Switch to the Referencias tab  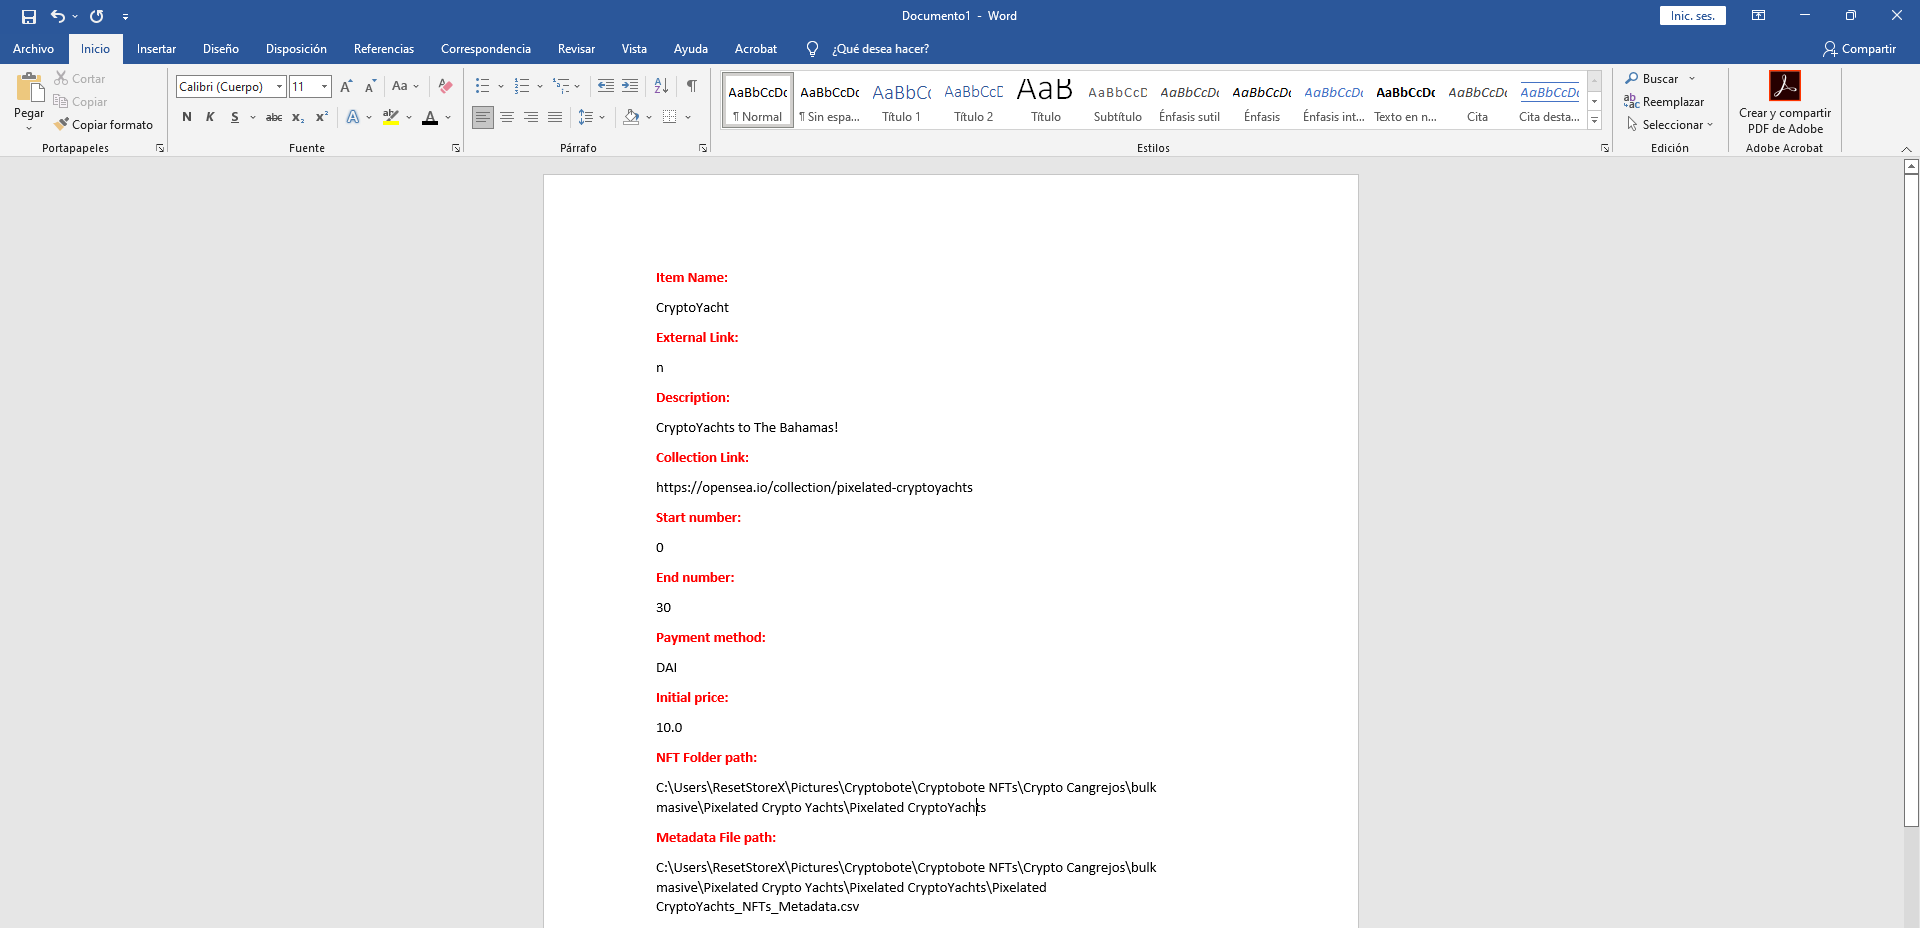(384, 49)
